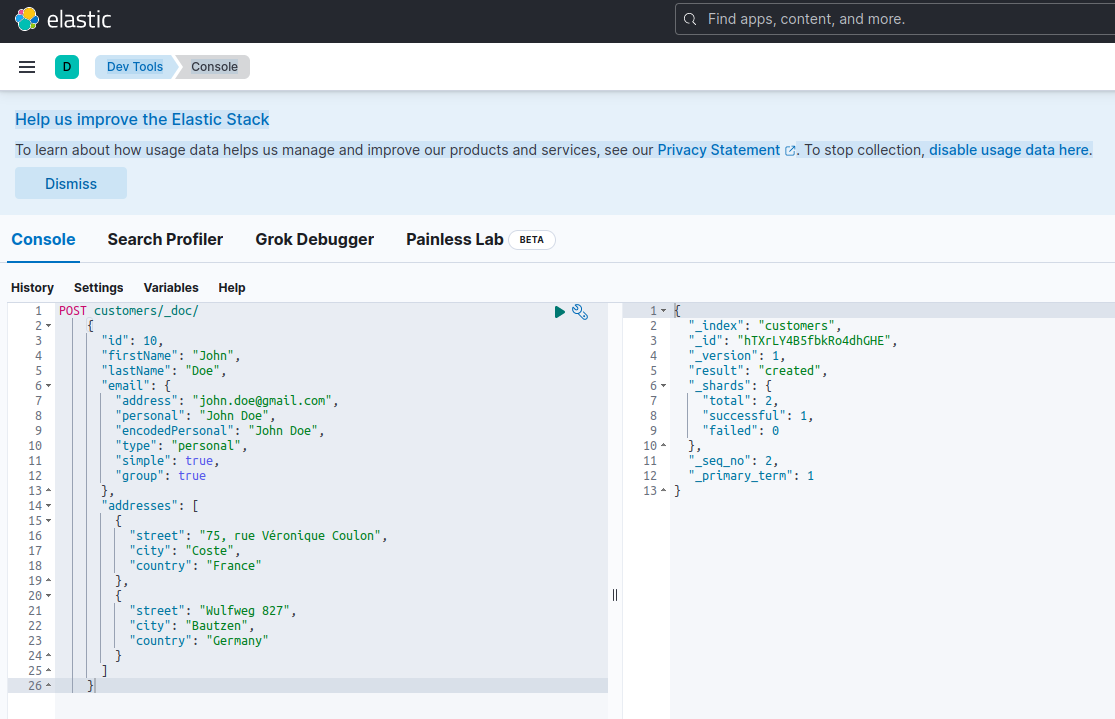Collapse the response root fold at line 1
Screen dimensions: 1115x719
663,311
